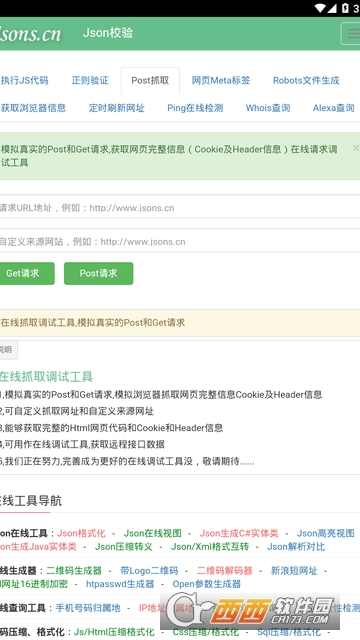Open the 手机号码归属地 link
Viewport: 360px width, 640px height.
point(88,608)
